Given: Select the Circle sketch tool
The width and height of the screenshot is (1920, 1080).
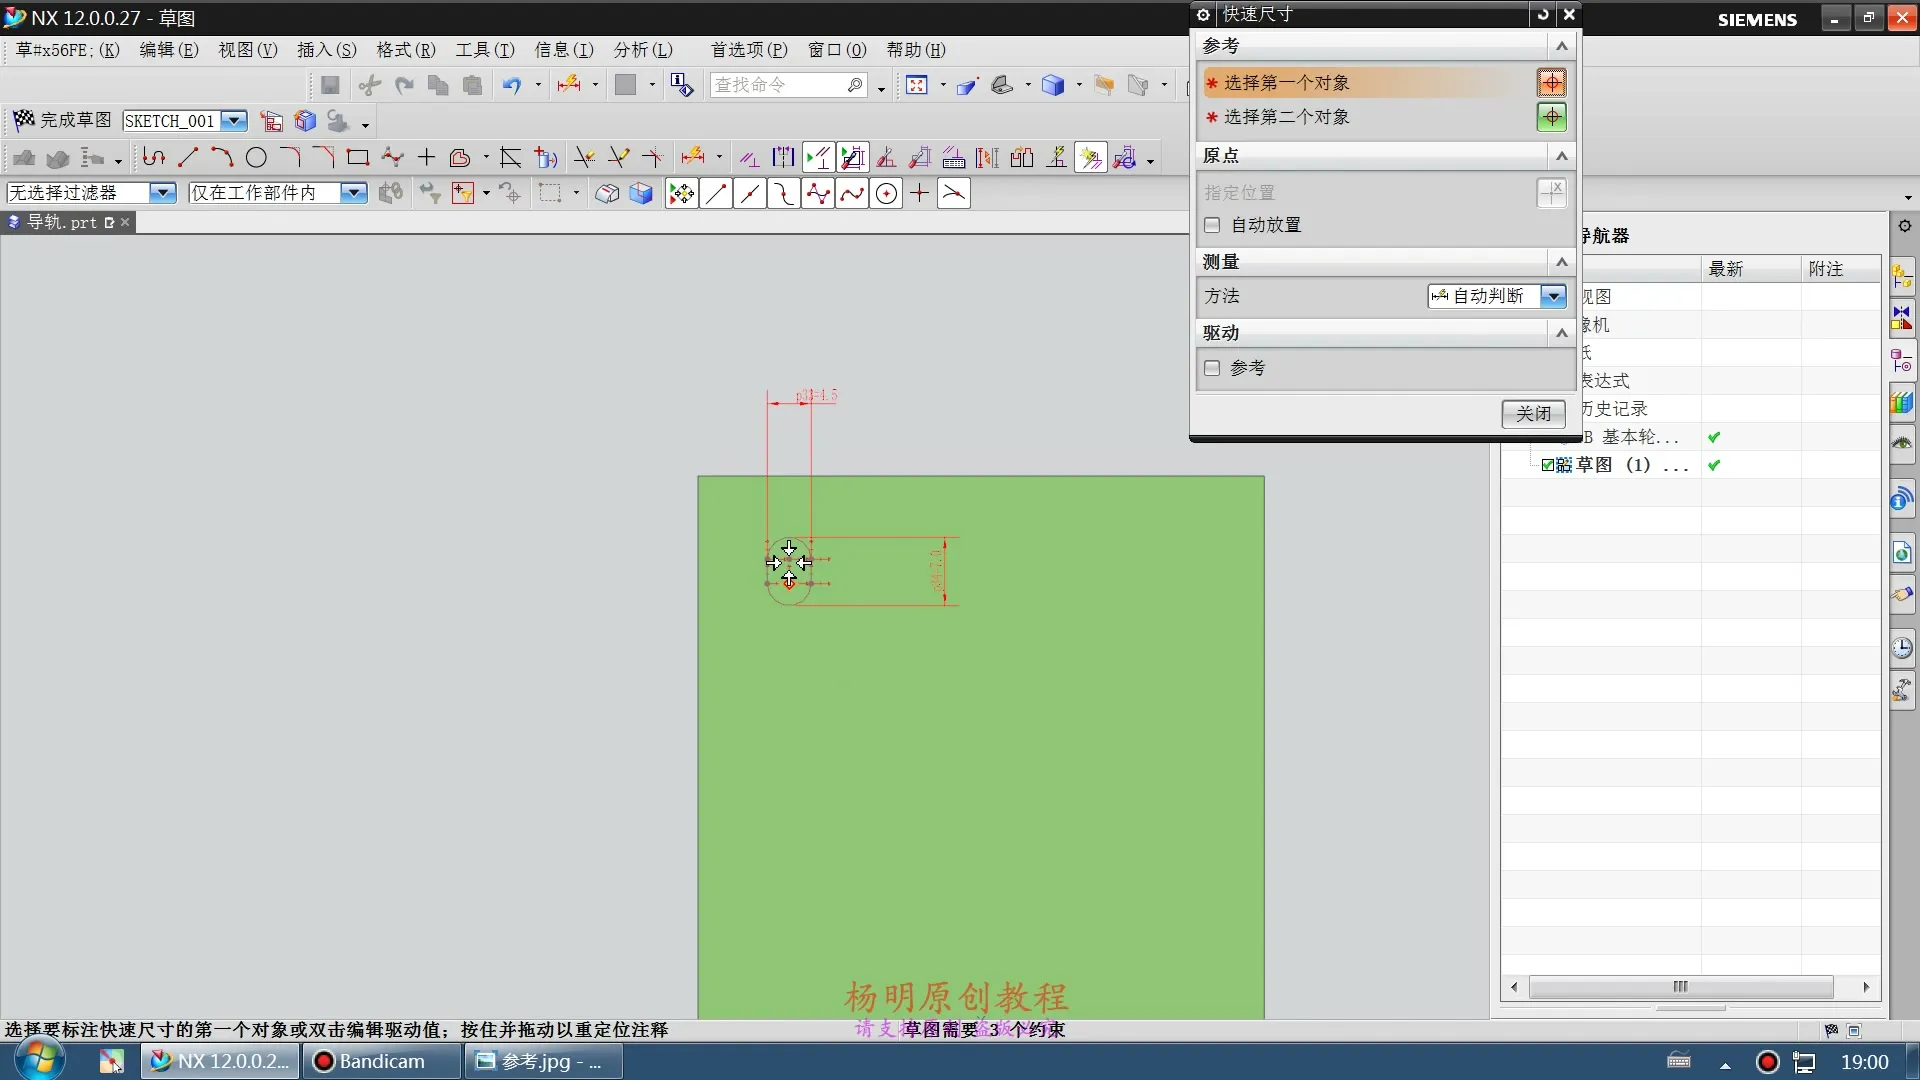Looking at the screenshot, I should (x=256, y=157).
